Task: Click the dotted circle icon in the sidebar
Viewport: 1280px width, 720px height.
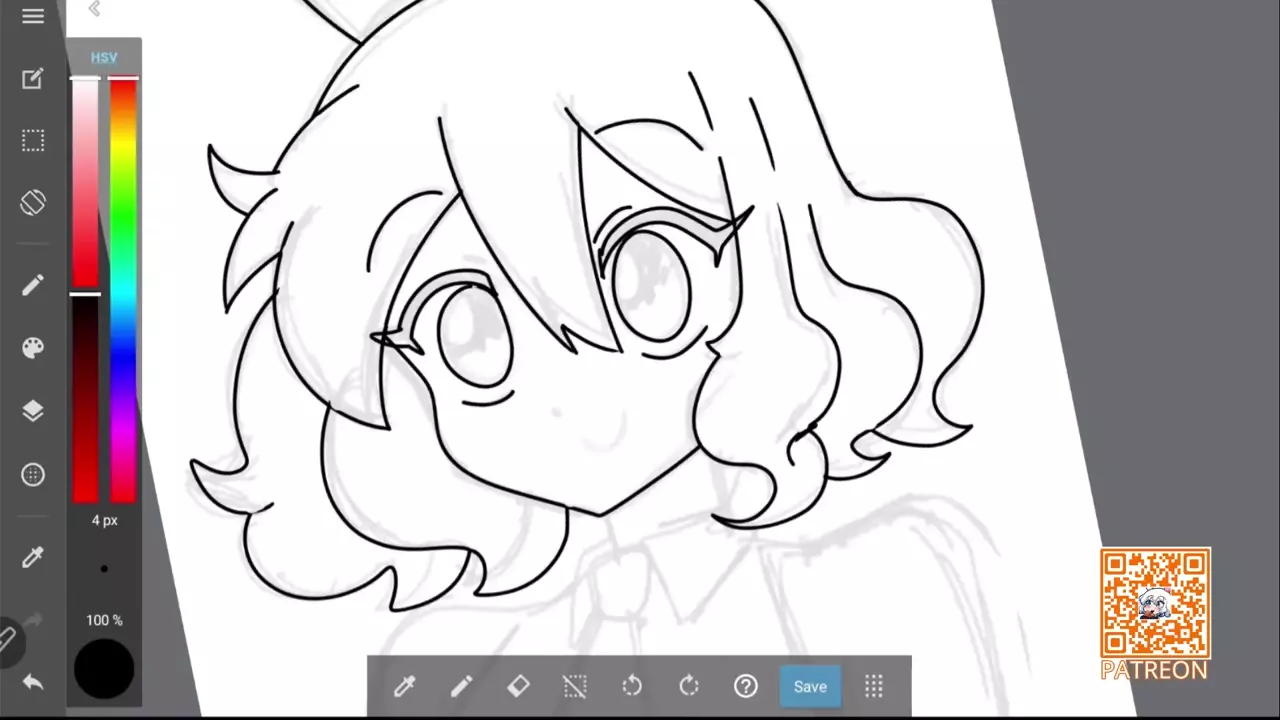Action: pyautogui.click(x=33, y=475)
